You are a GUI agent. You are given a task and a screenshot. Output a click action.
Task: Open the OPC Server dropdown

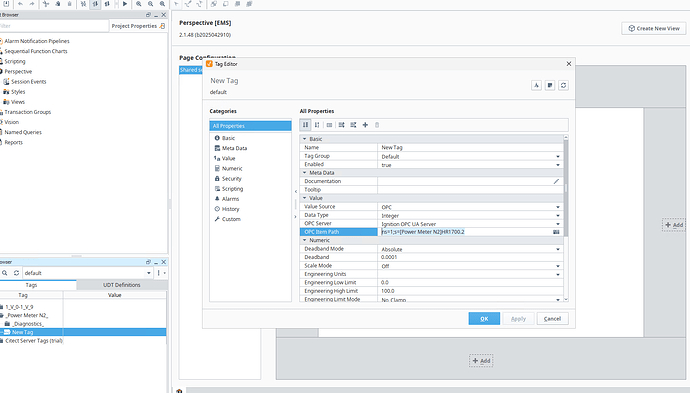(x=558, y=224)
